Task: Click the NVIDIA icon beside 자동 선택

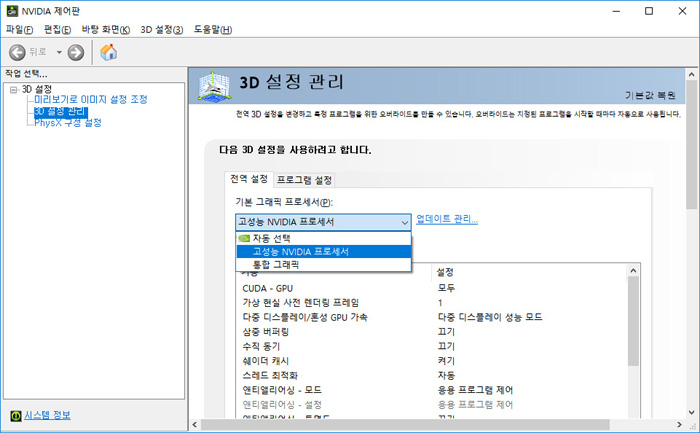Action: [x=244, y=238]
